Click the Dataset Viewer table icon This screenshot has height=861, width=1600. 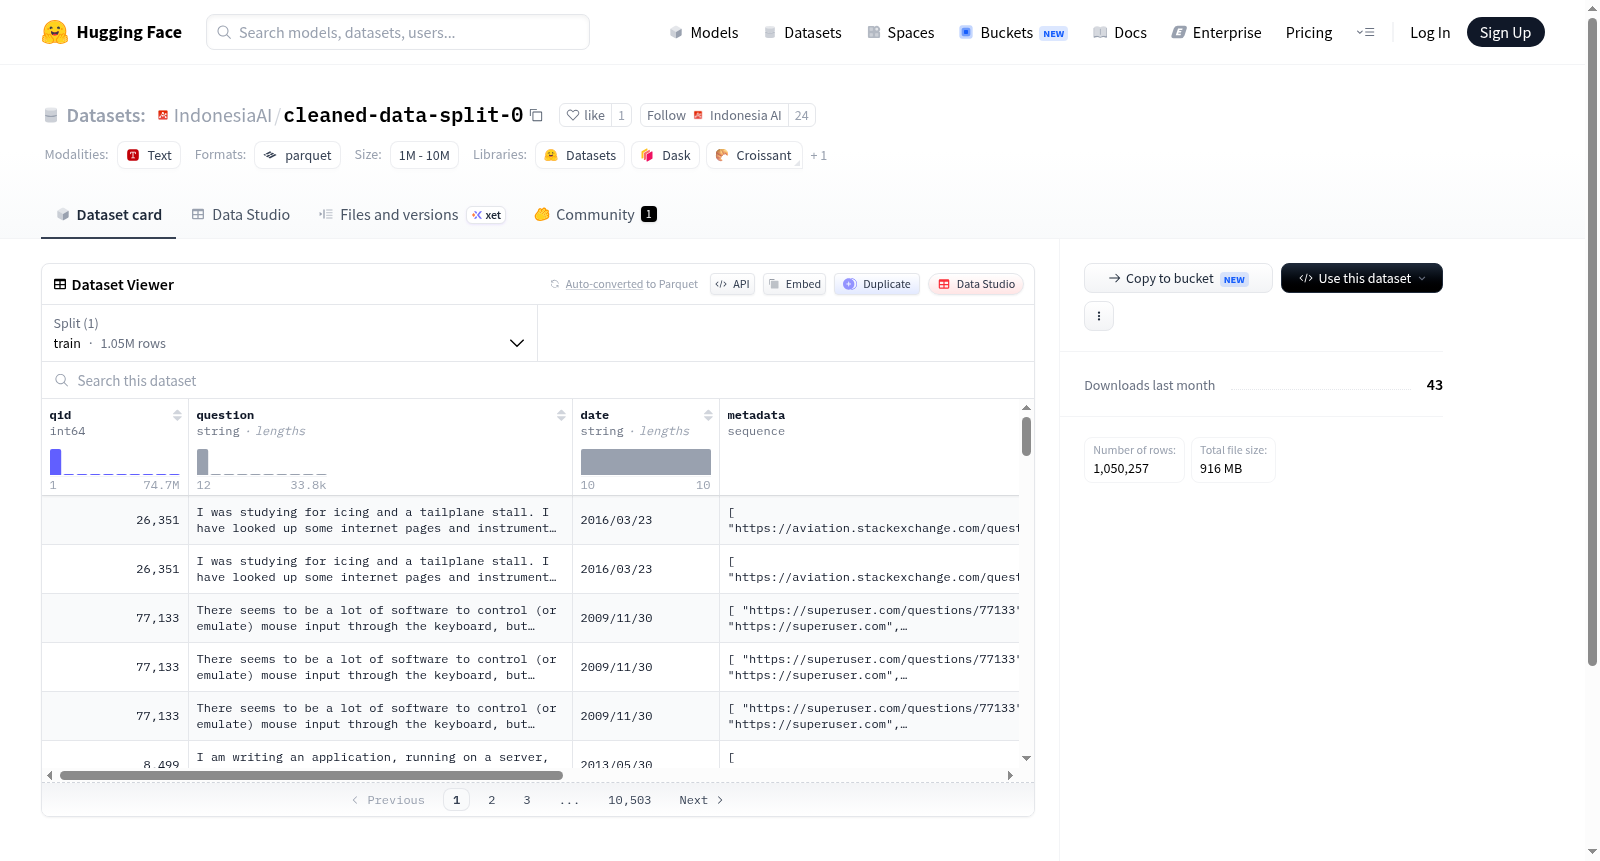point(60,285)
